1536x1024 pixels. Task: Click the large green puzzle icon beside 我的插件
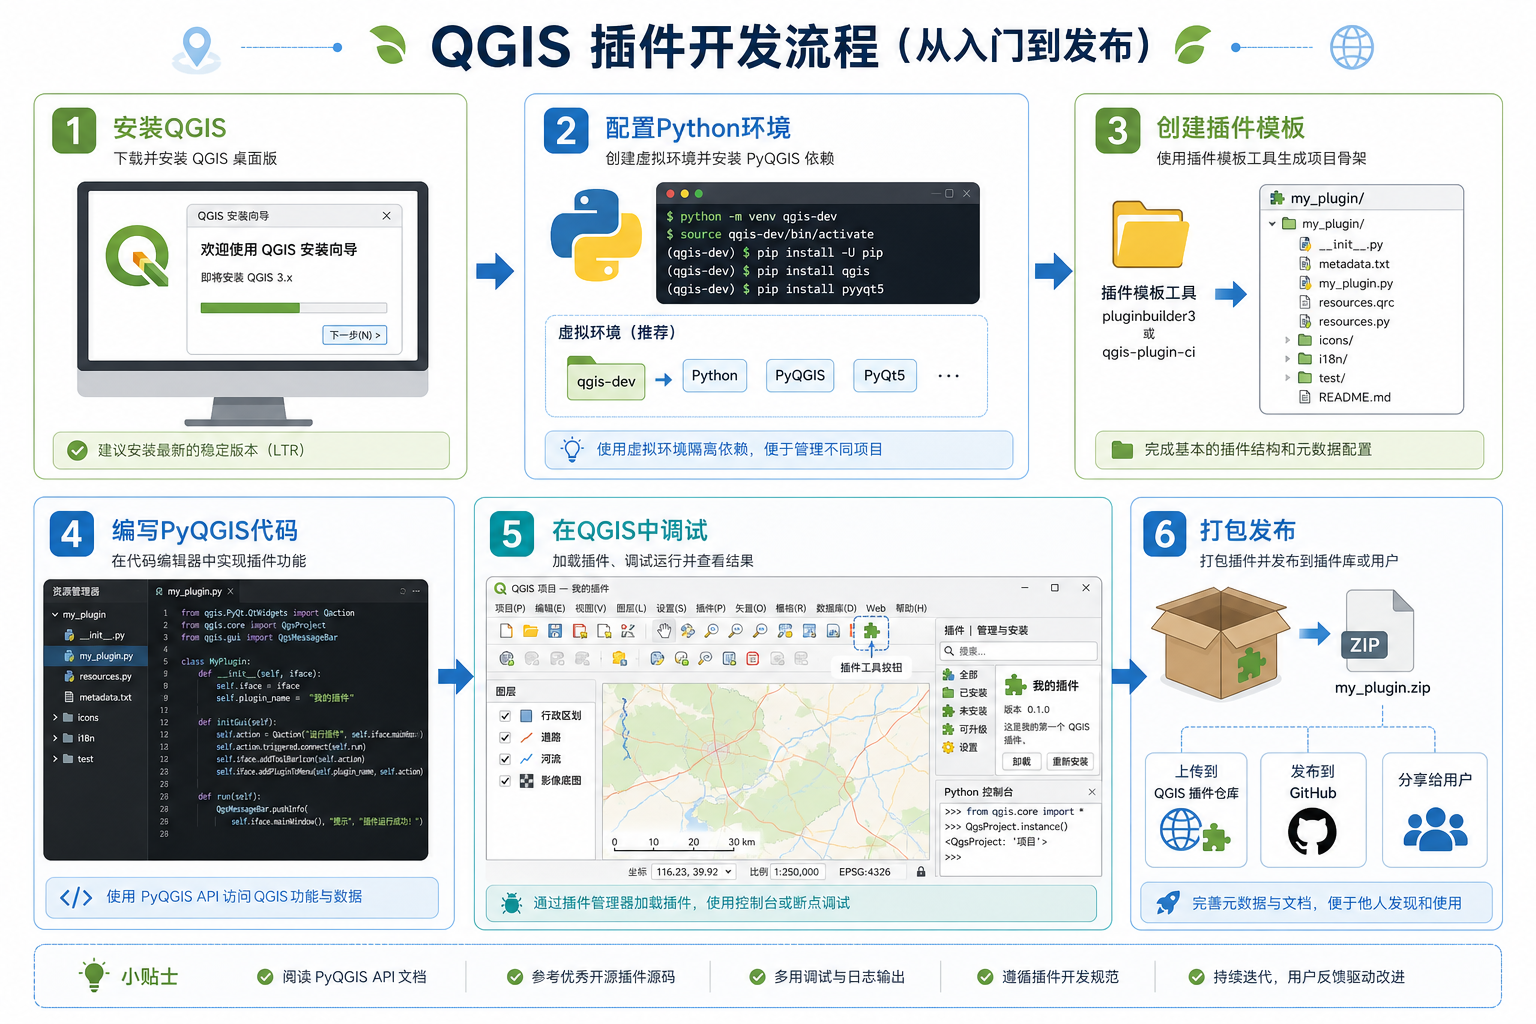pyautogui.click(x=1015, y=685)
